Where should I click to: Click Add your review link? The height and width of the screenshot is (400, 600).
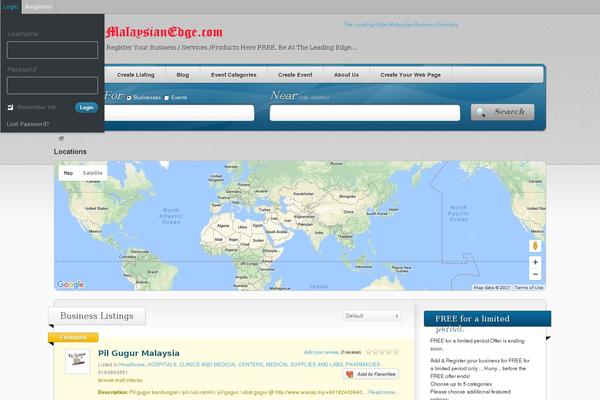coord(321,352)
